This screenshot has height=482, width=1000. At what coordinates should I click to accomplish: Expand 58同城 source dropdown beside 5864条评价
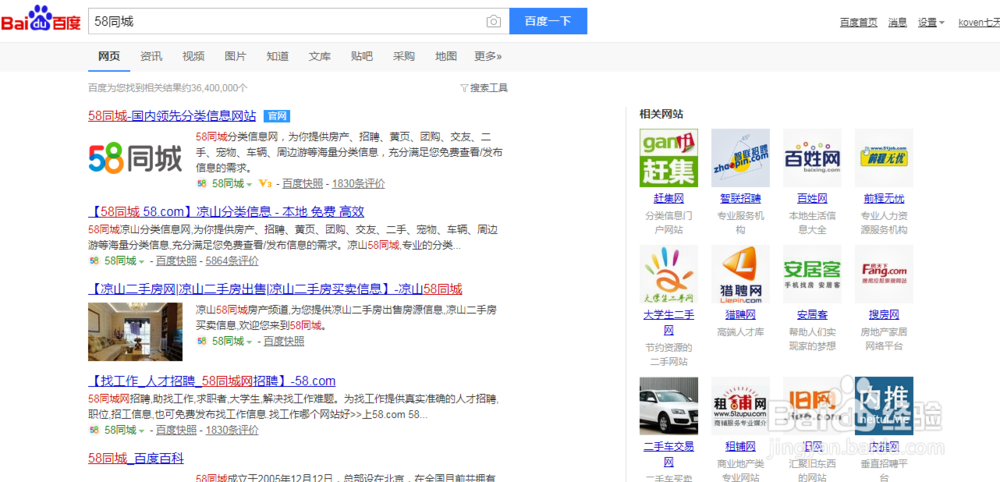tap(142, 261)
